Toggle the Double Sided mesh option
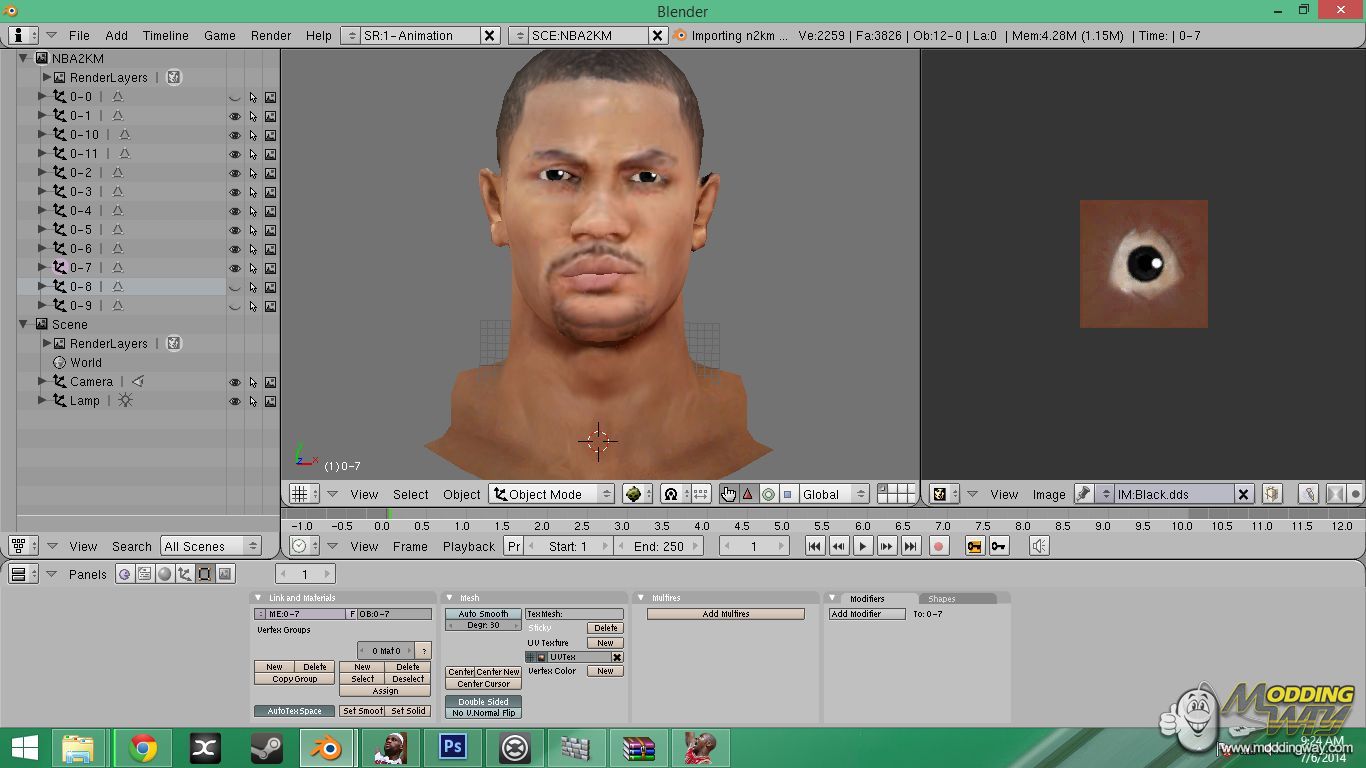 click(x=484, y=702)
